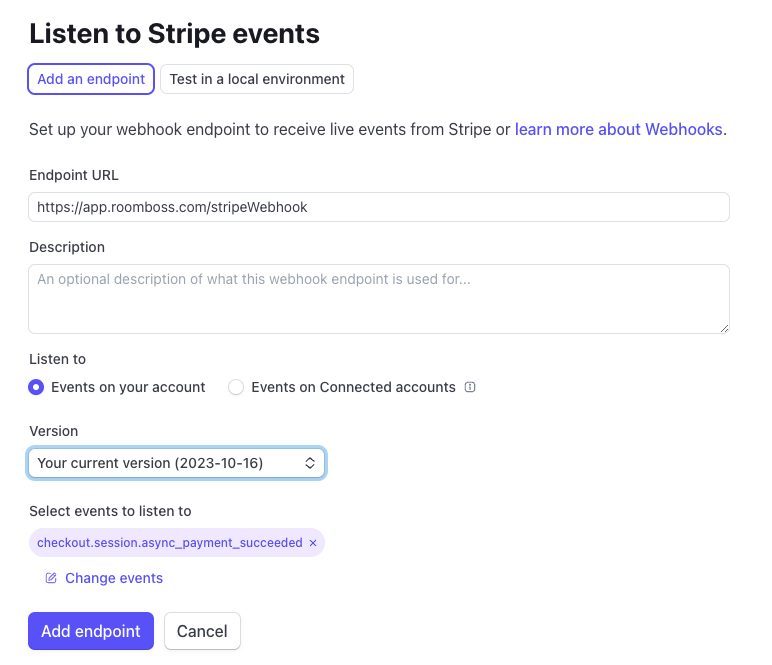
Task: Click the resize handle of the Description box
Action: pyautogui.click(x=724, y=327)
